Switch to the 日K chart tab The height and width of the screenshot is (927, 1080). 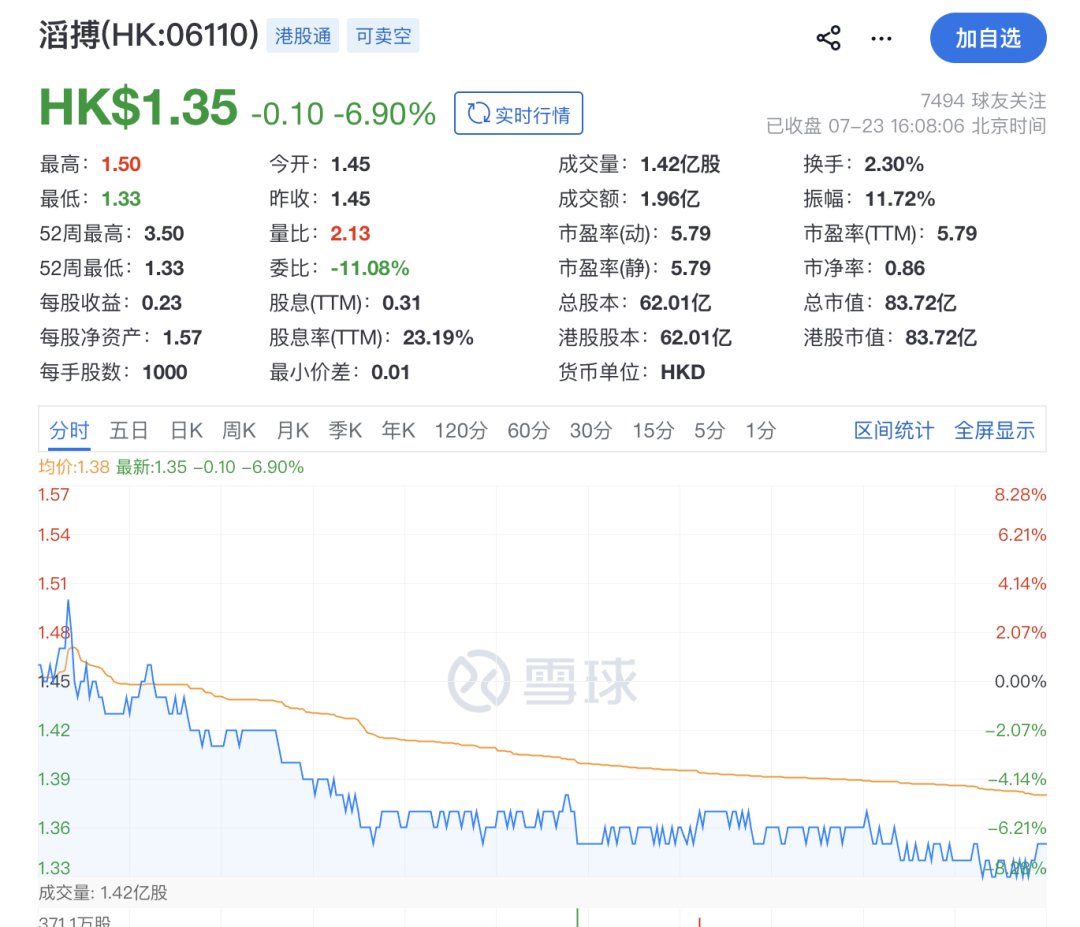186,430
